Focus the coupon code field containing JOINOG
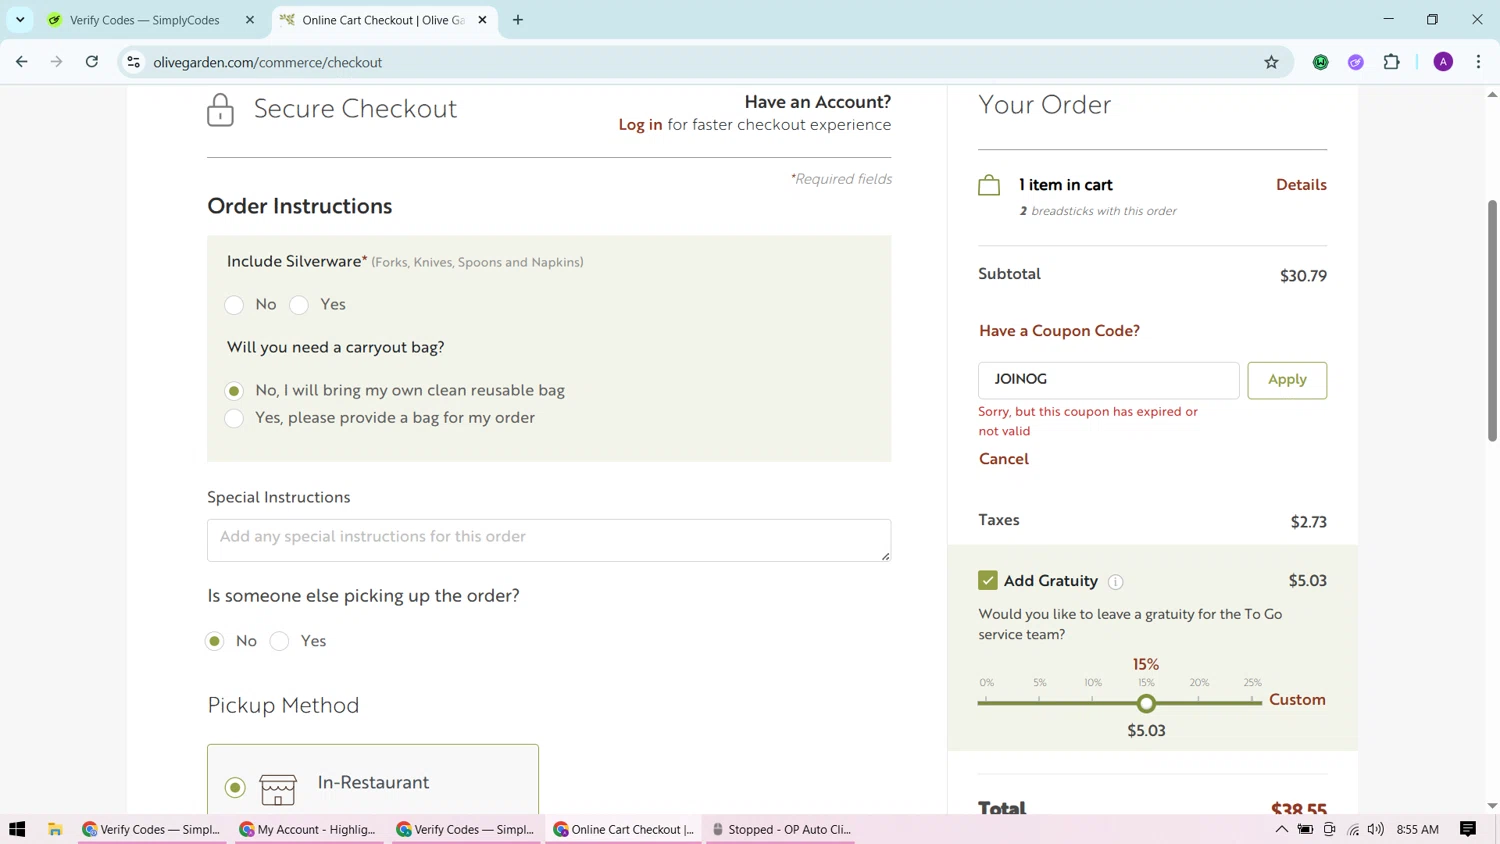1500x844 pixels. point(1108,380)
